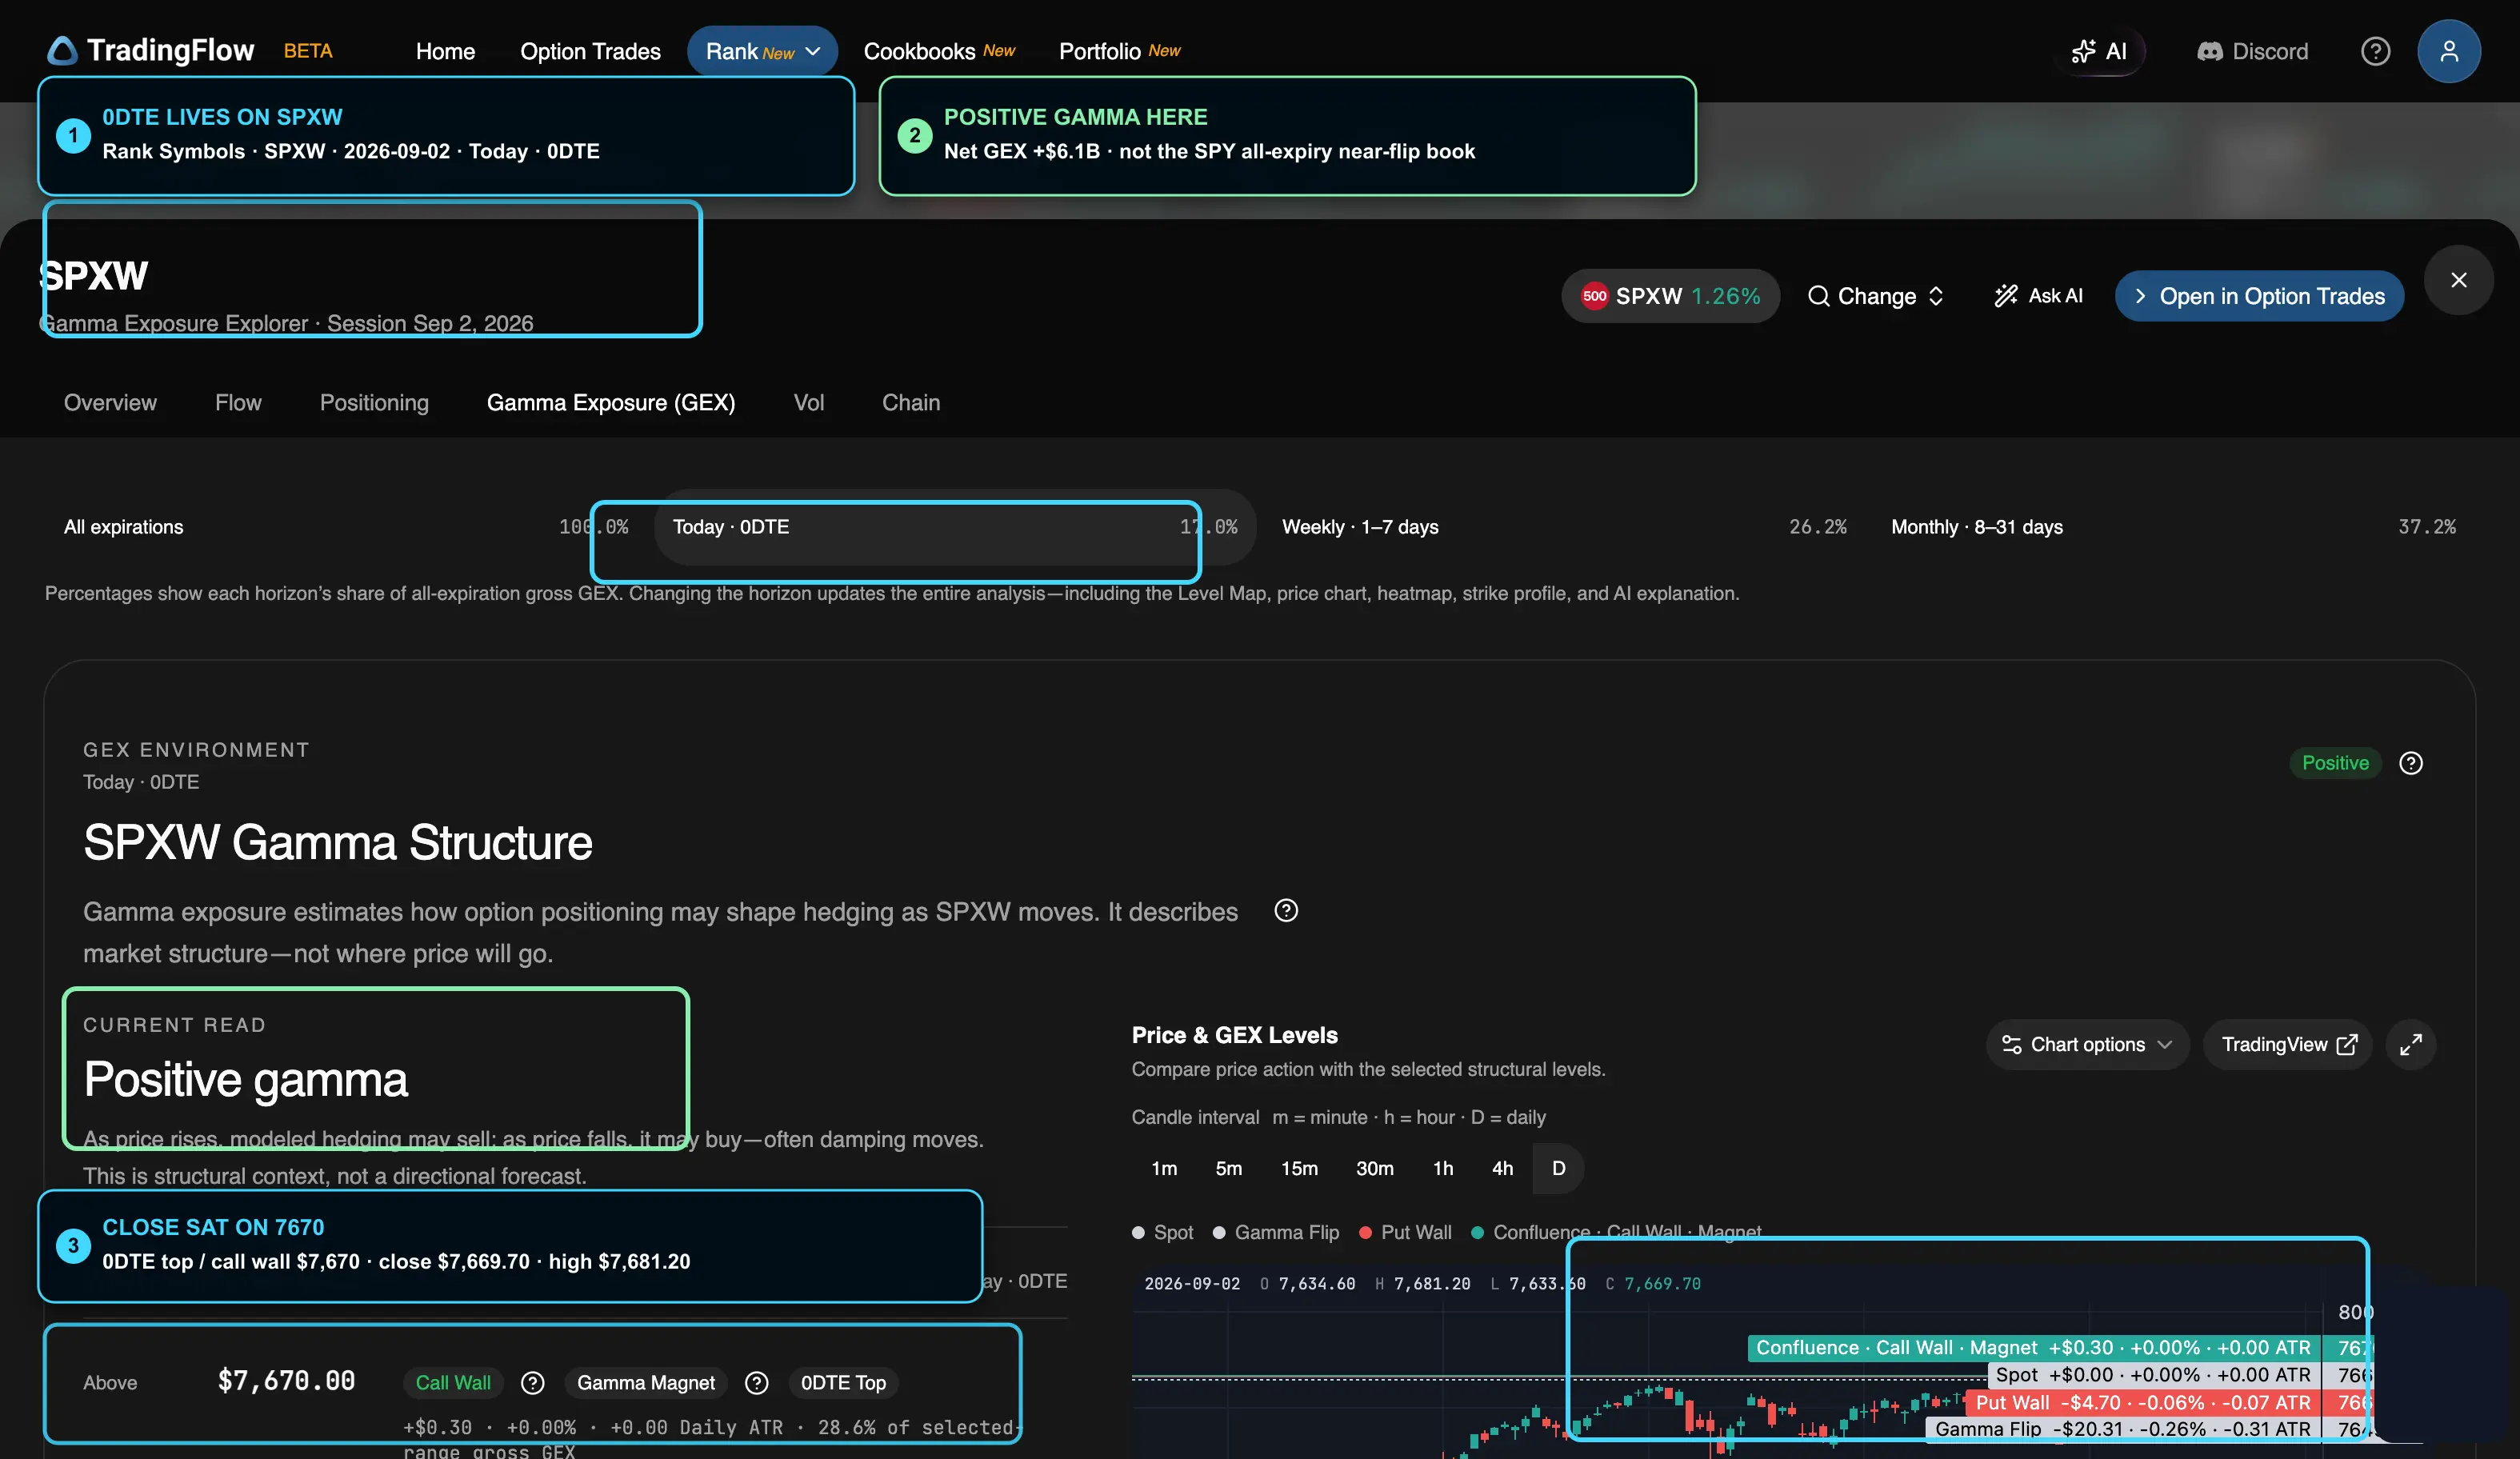The image size is (2520, 1459).
Task: Open Option Trades in the top navigation
Action: pyautogui.click(x=590, y=51)
